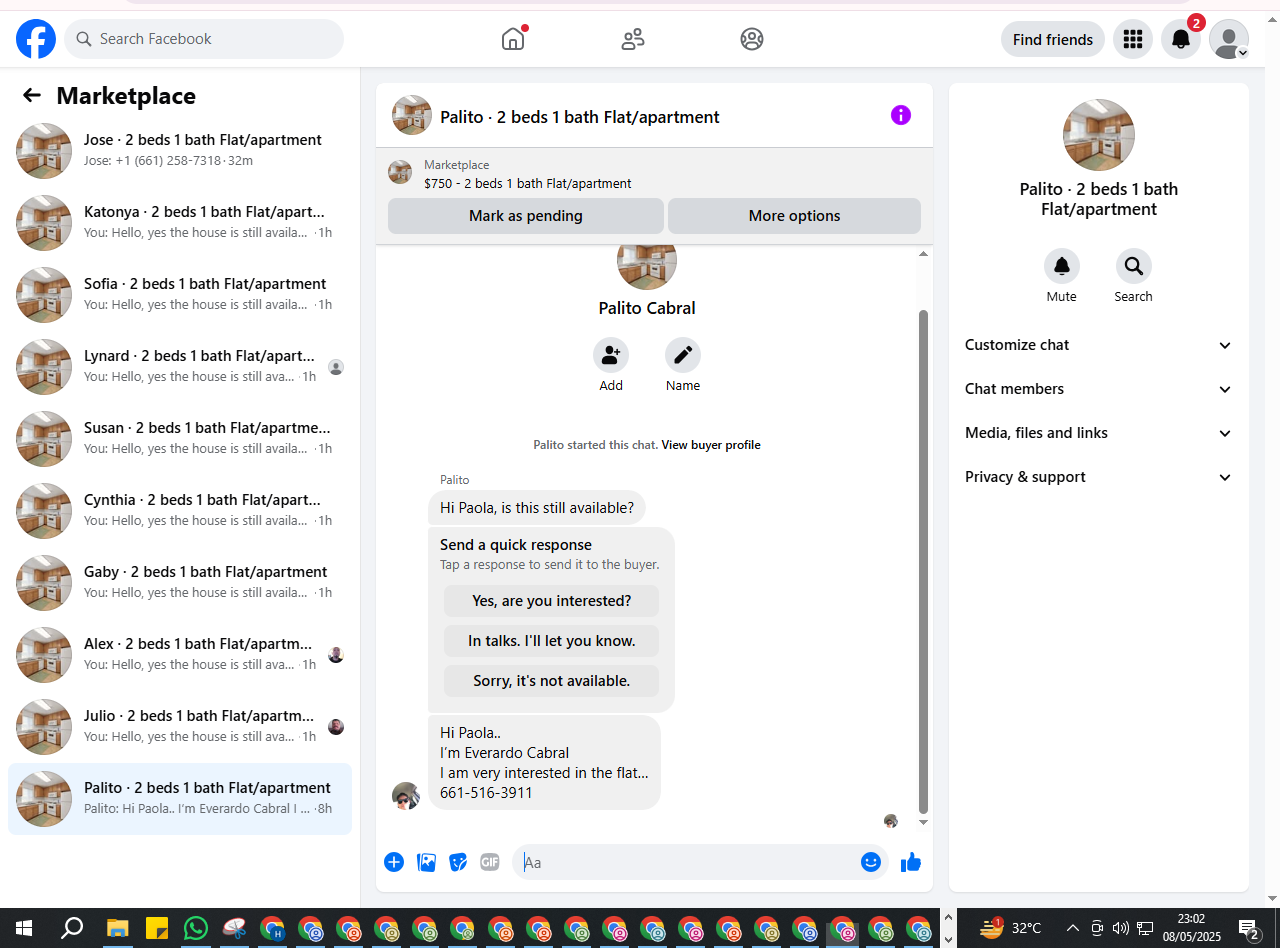This screenshot has height=948, width=1280.
Task: Open Alex's conversation
Action: click(x=180, y=654)
